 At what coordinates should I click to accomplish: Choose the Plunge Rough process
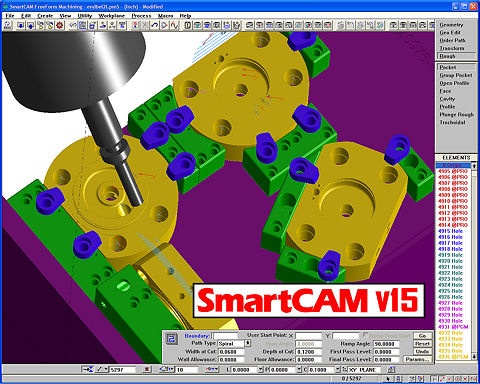pos(456,115)
